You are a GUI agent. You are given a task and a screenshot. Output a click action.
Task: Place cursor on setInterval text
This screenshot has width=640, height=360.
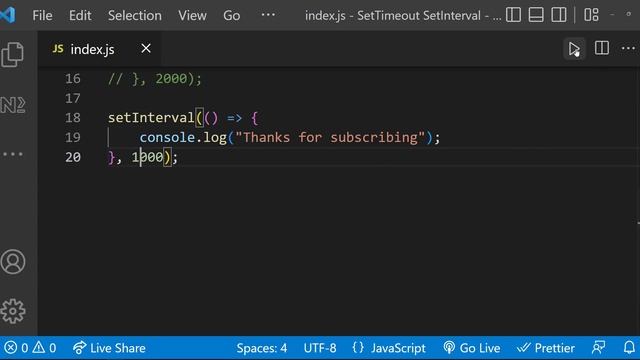click(x=151, y=118)
